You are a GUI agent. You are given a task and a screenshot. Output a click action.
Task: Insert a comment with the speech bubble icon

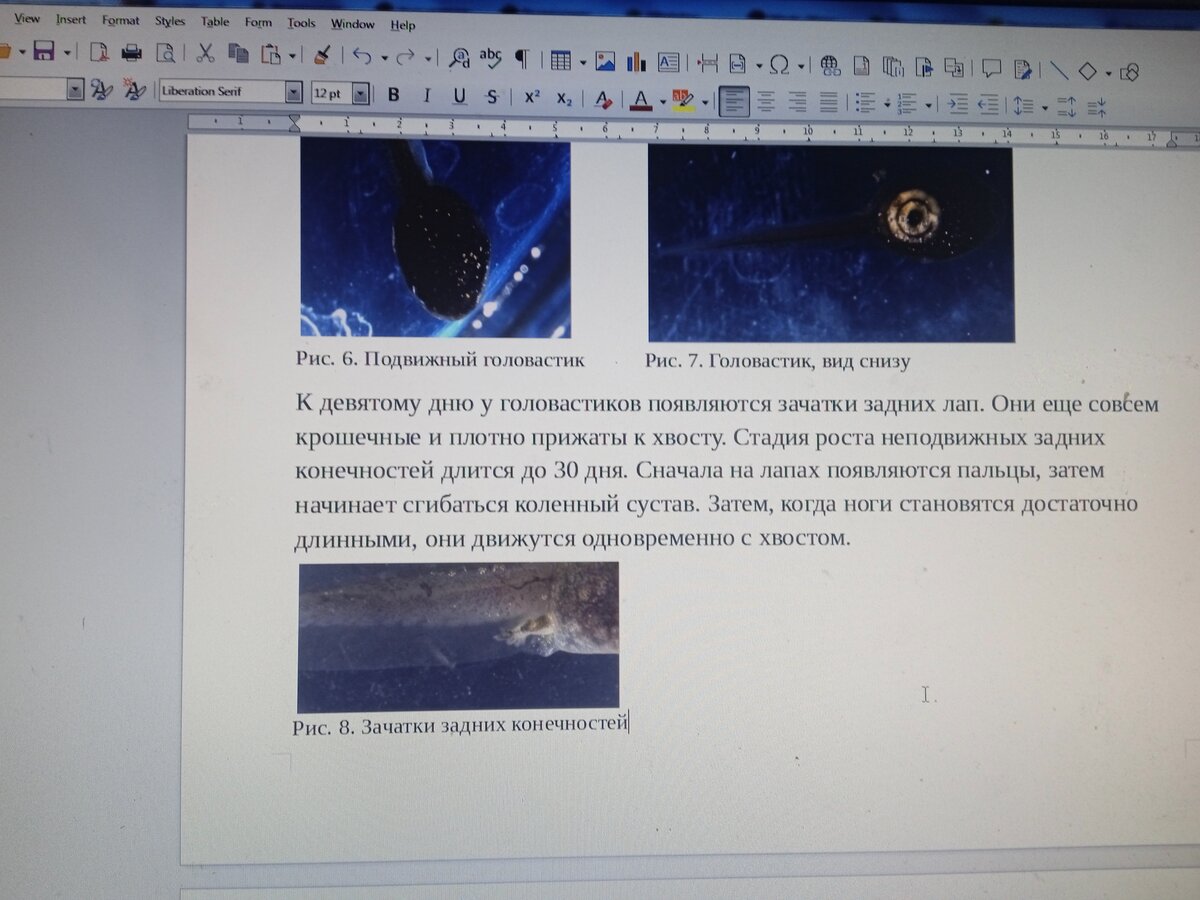coord(991,69)
